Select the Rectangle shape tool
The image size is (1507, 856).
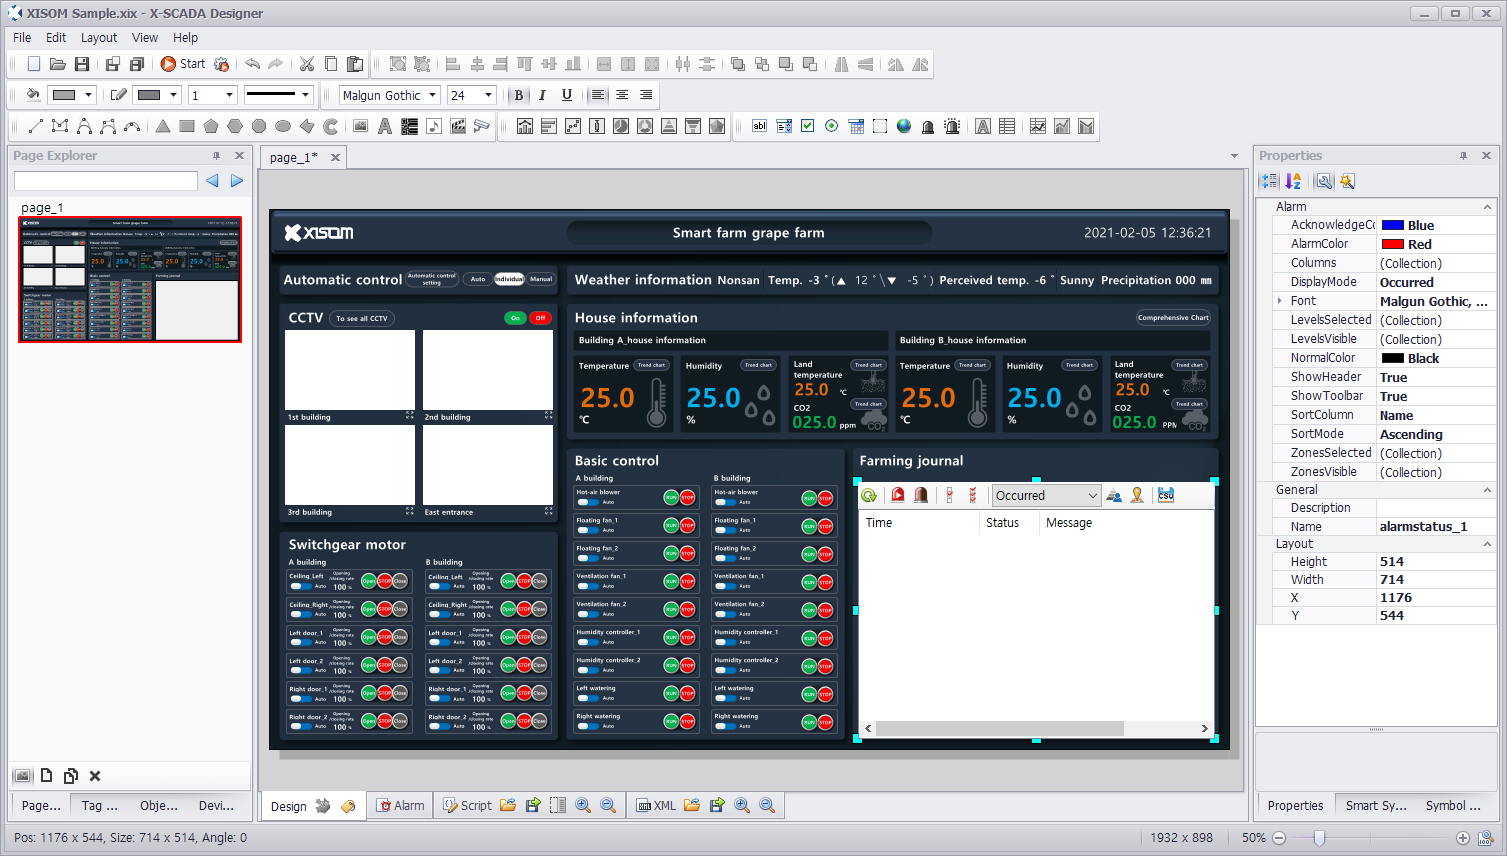pos(187,126)
